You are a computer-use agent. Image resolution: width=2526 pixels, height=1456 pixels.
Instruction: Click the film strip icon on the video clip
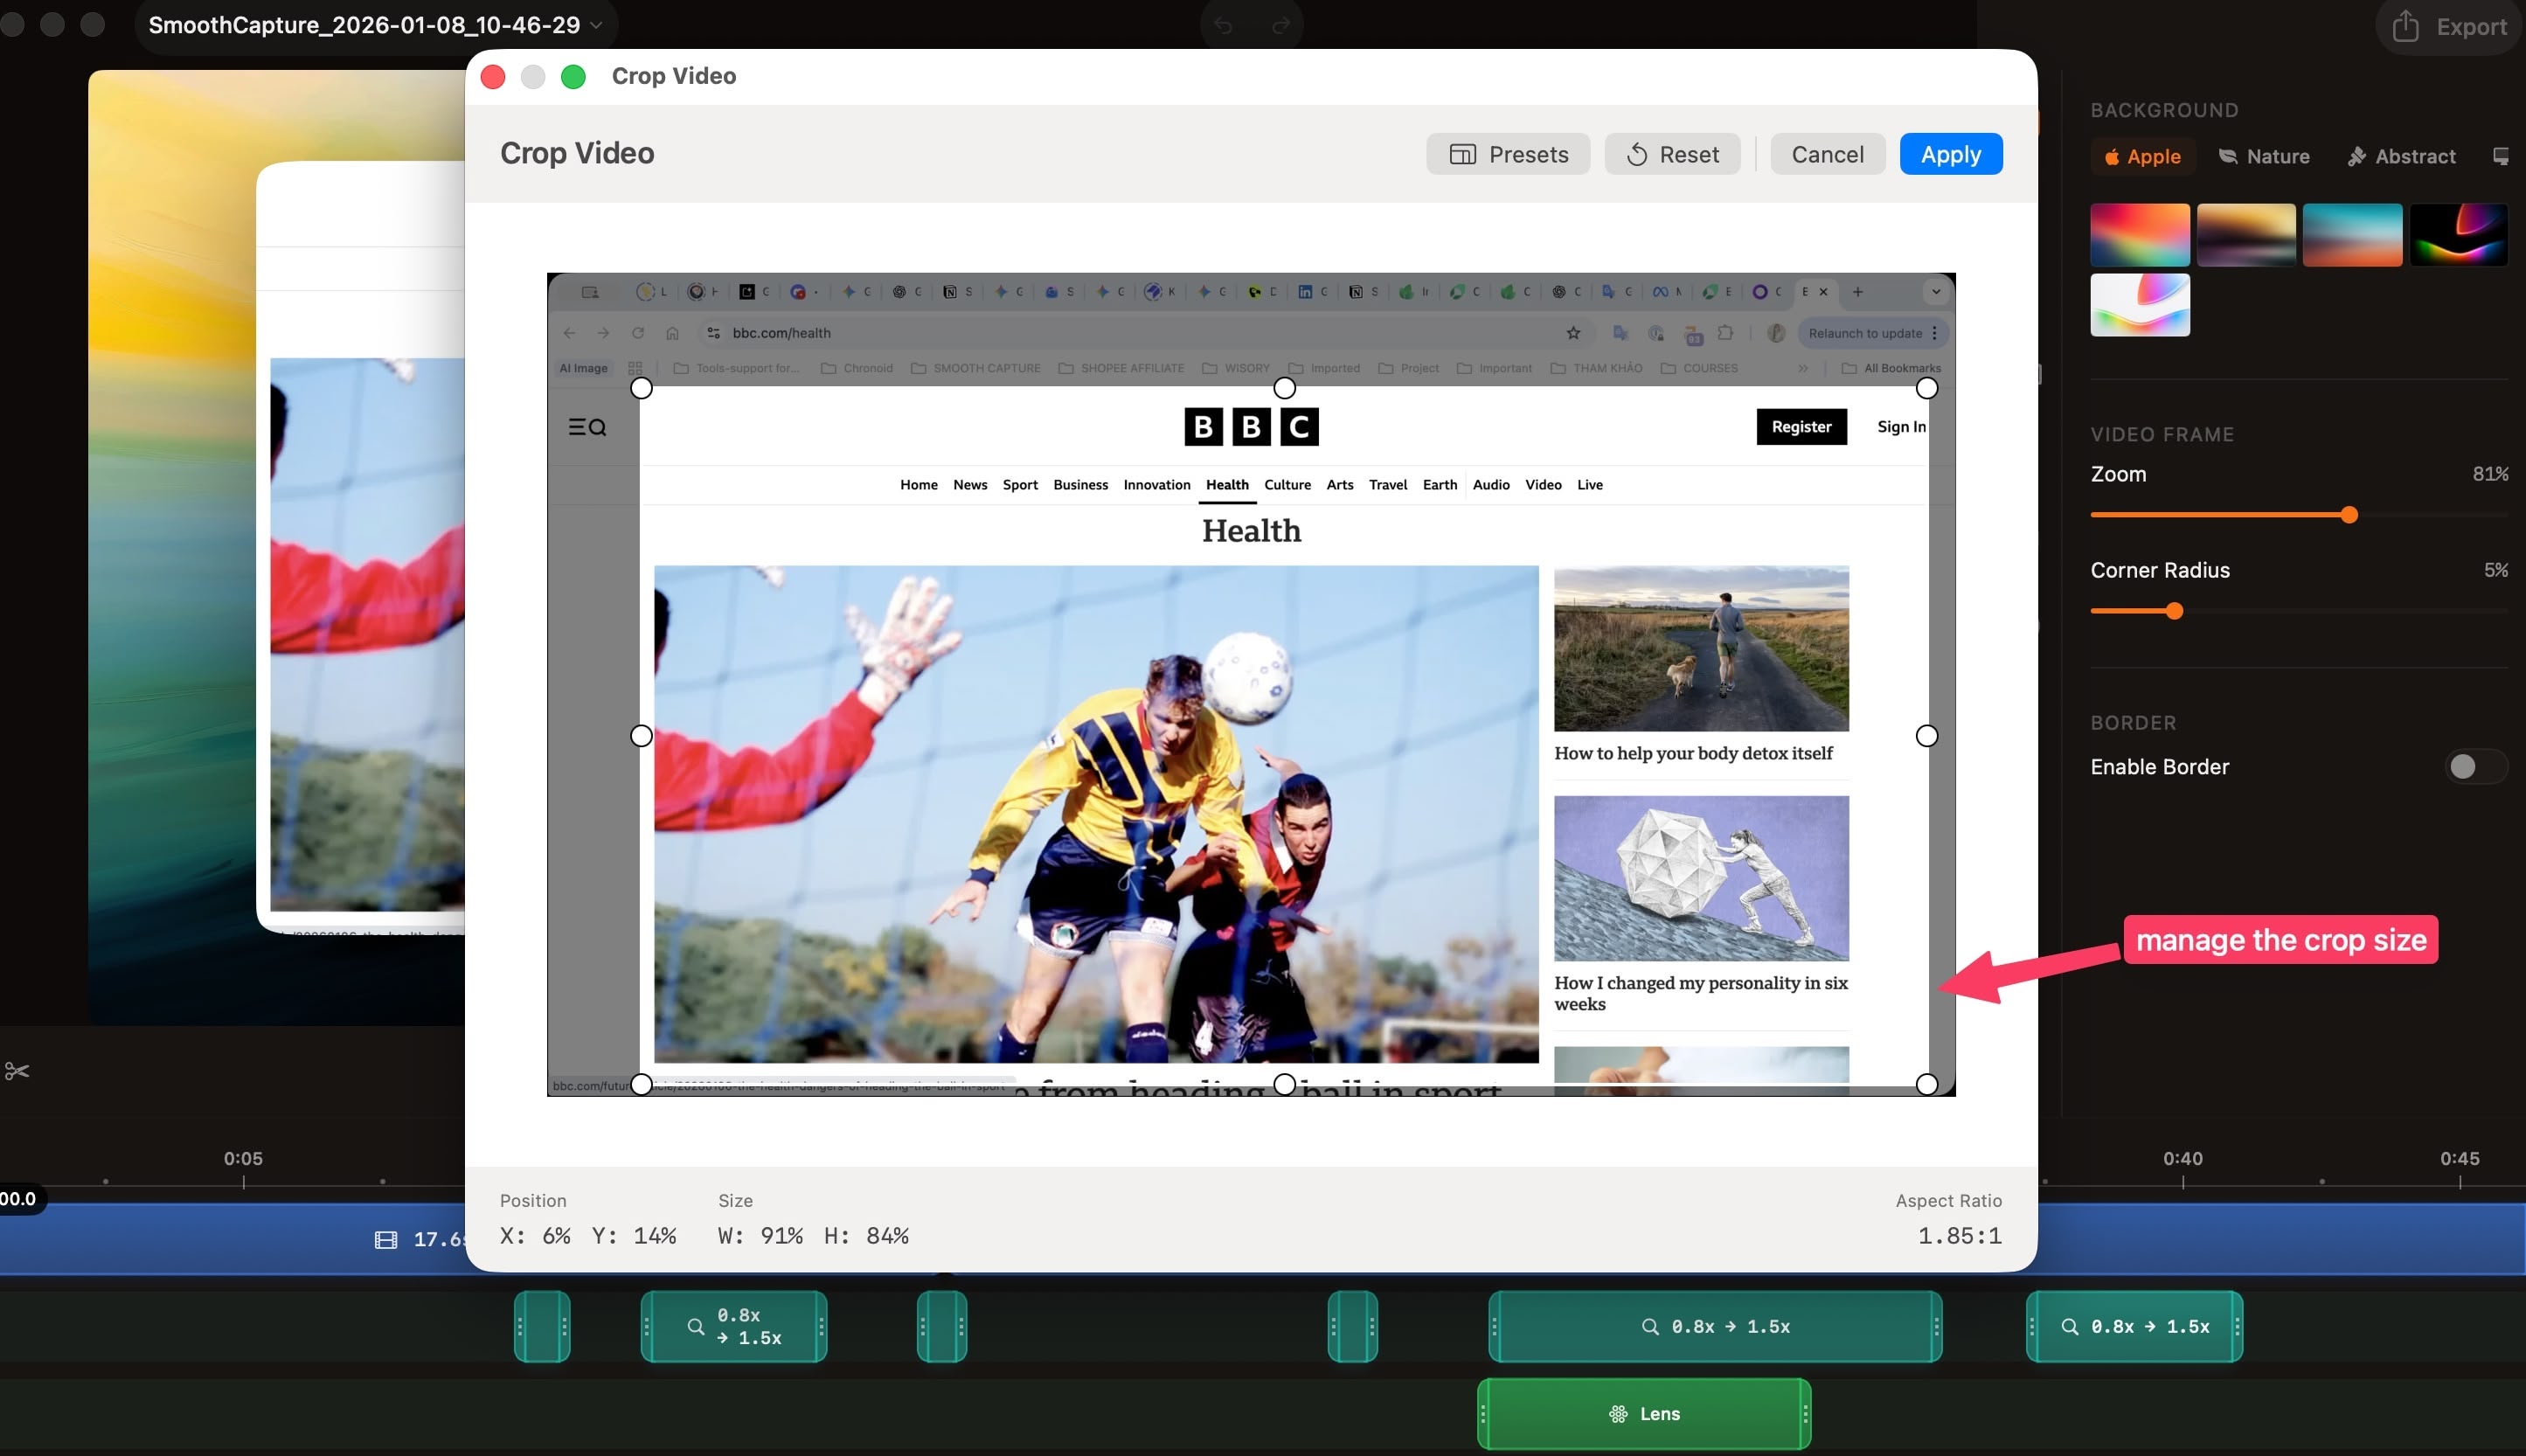pos(386,1240)
